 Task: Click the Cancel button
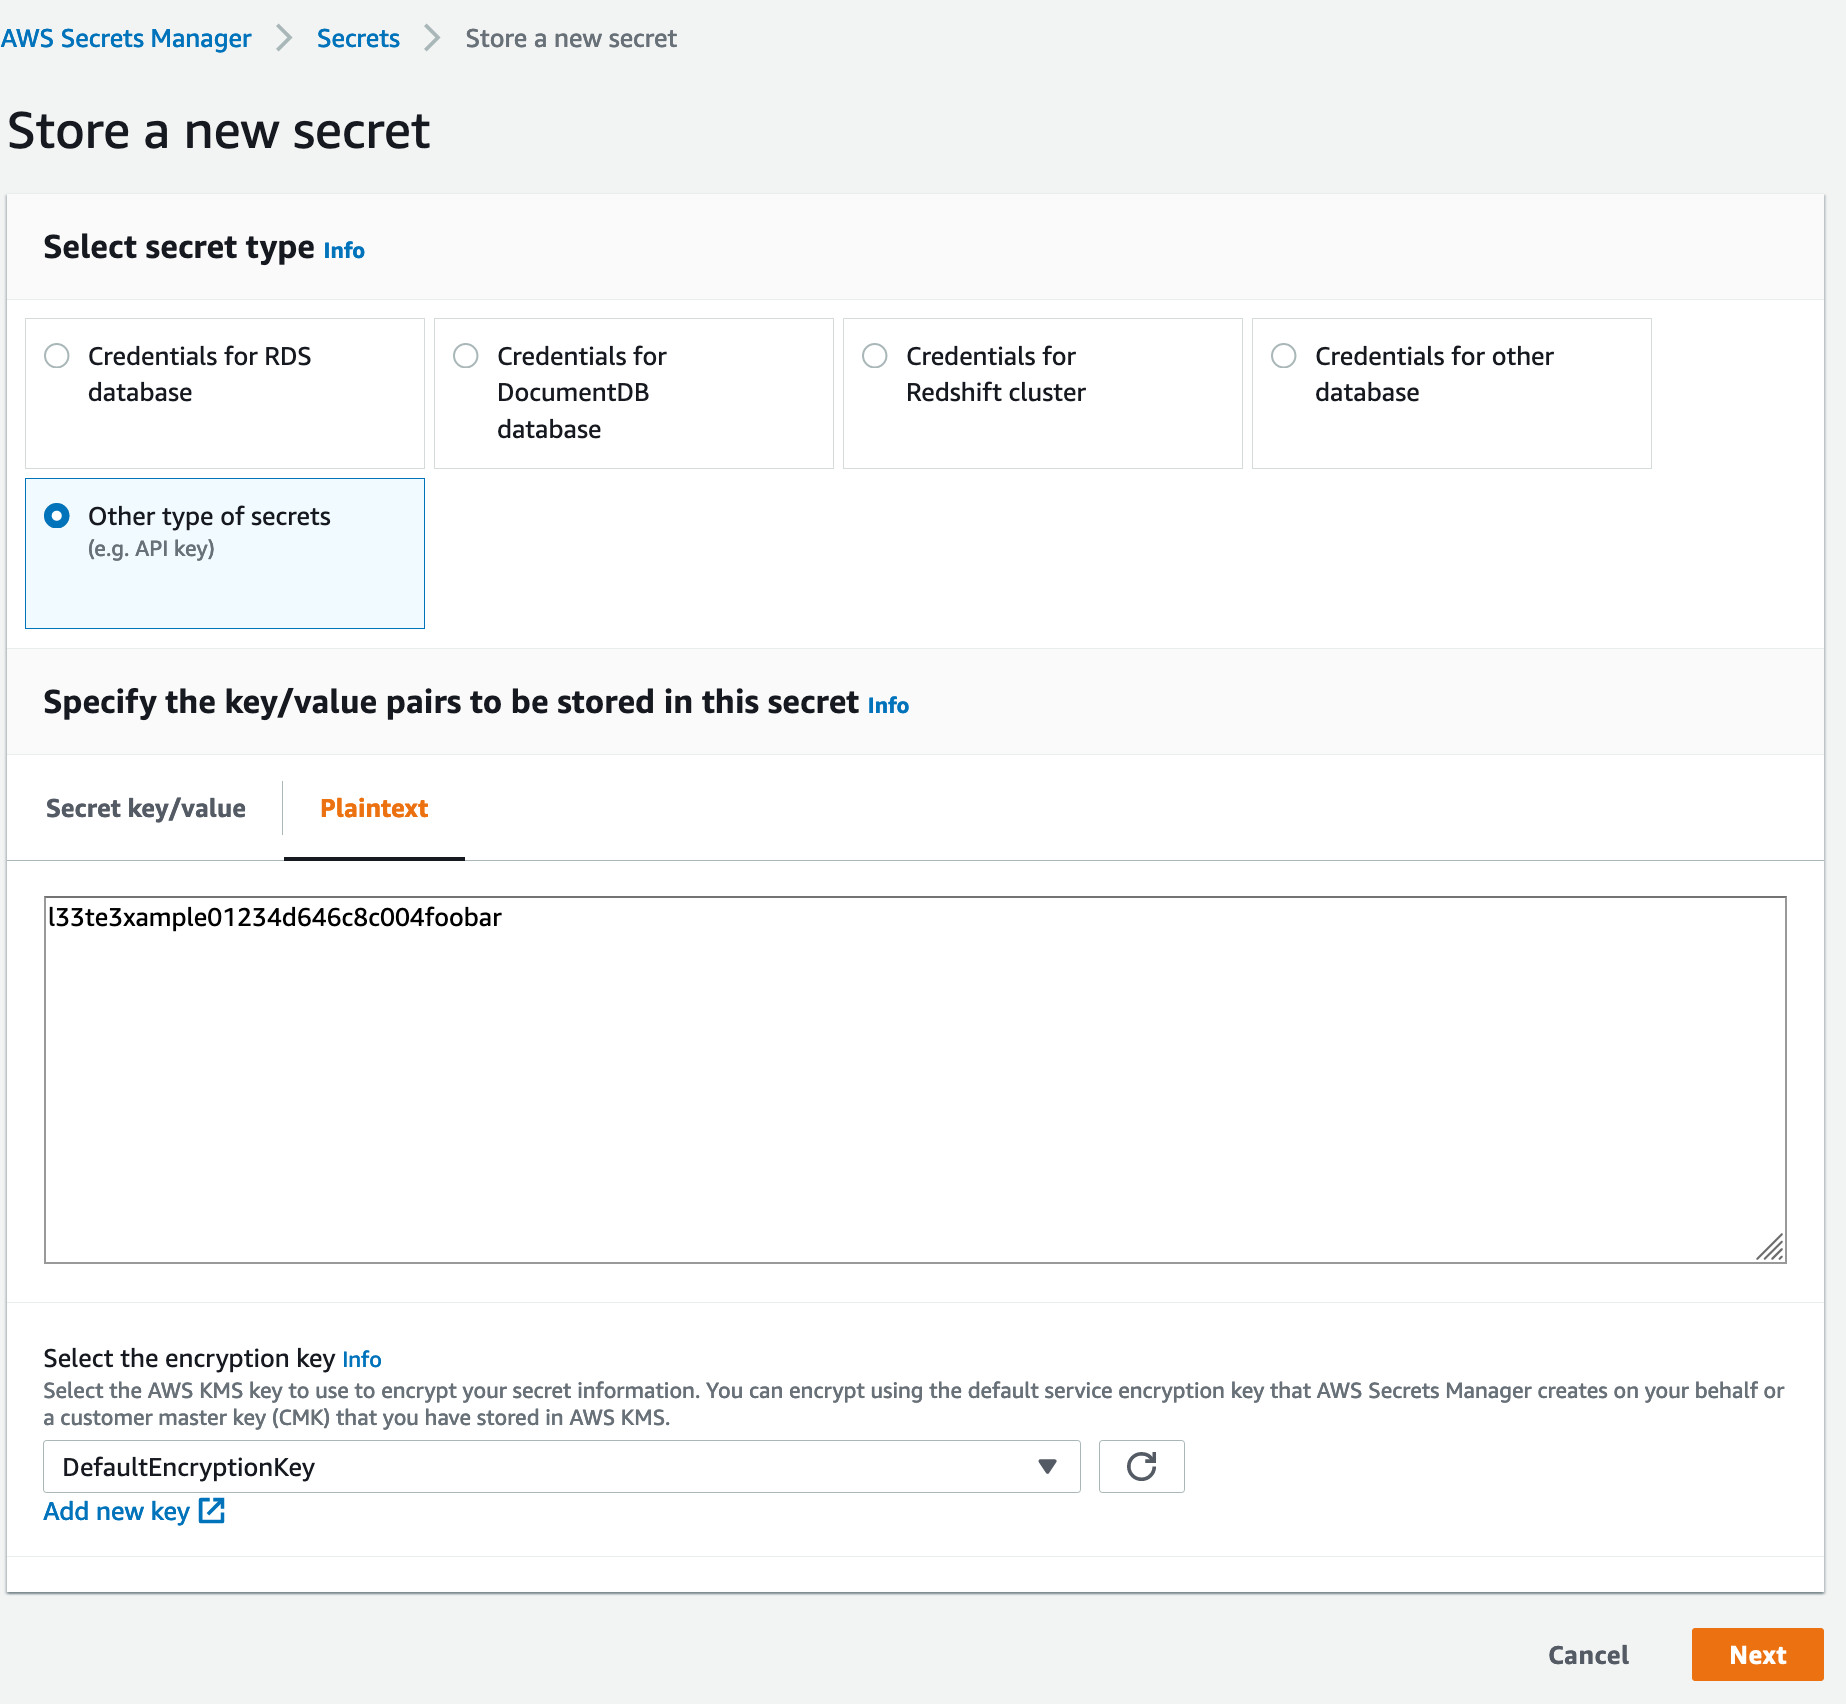(1588, 1655)
